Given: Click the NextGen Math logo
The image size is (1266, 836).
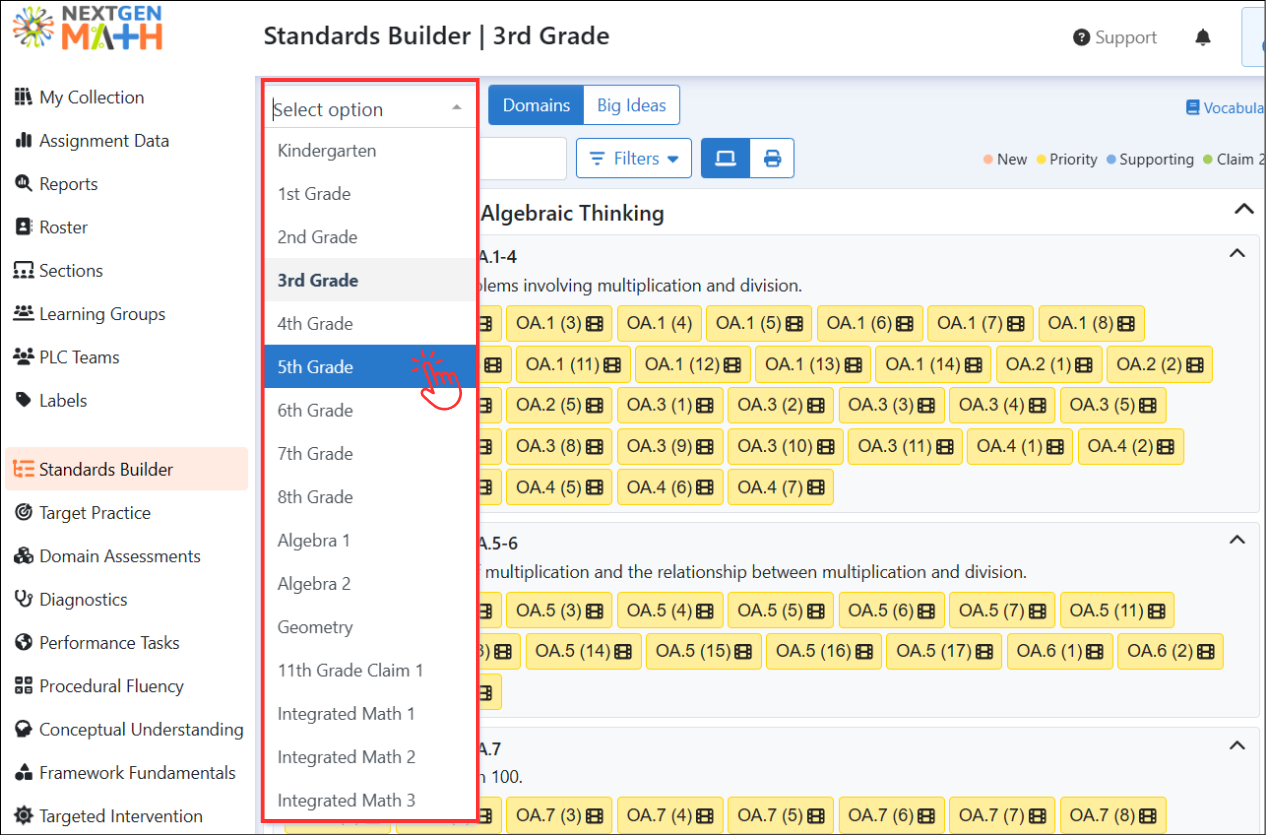Looking at the screenshot, I should coord(88,28).
